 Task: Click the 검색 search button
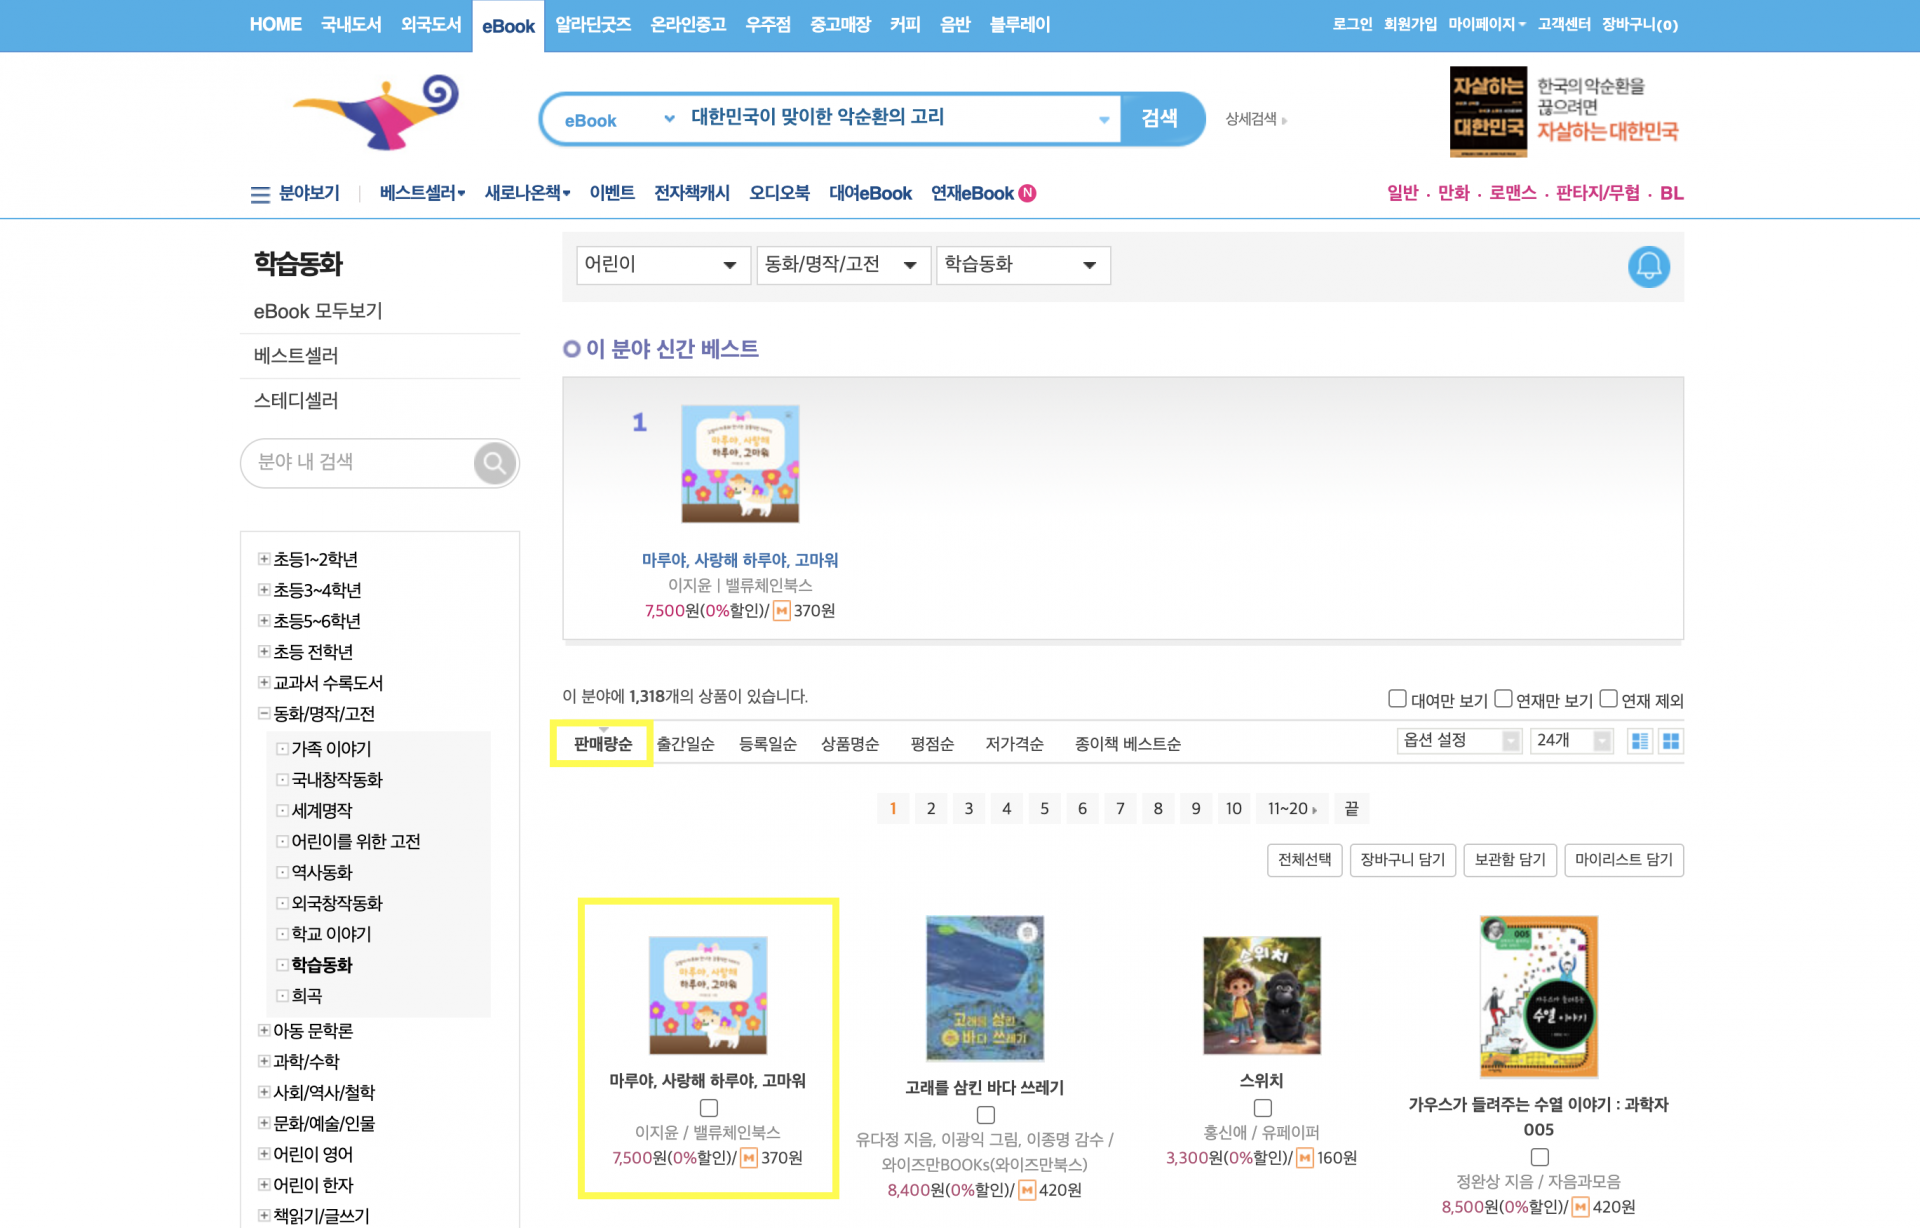coord(1161,119)
